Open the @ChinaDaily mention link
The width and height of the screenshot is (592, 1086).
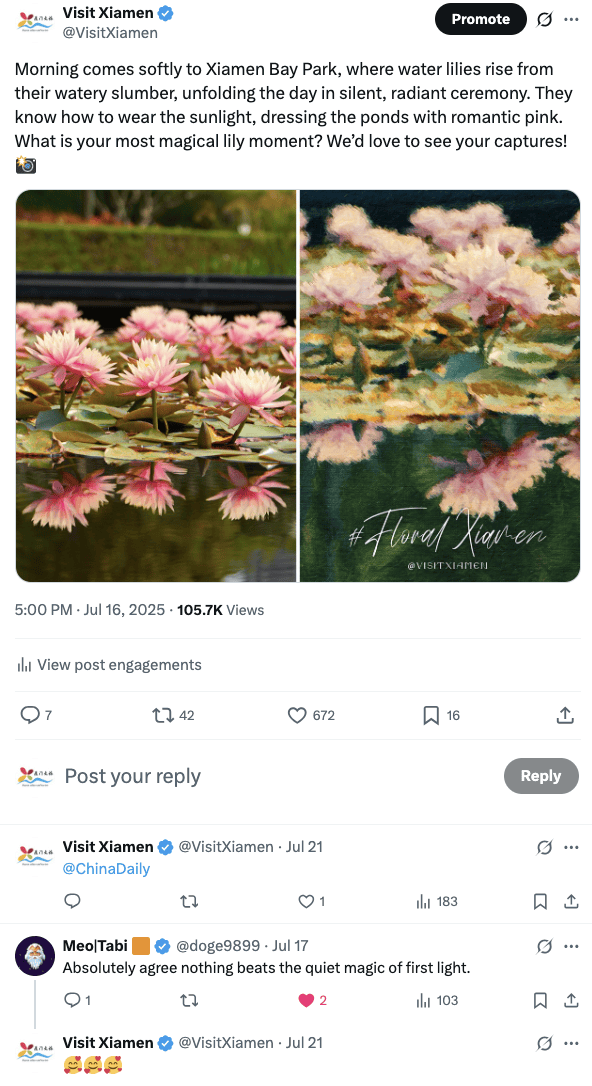(x=106, y=869)
